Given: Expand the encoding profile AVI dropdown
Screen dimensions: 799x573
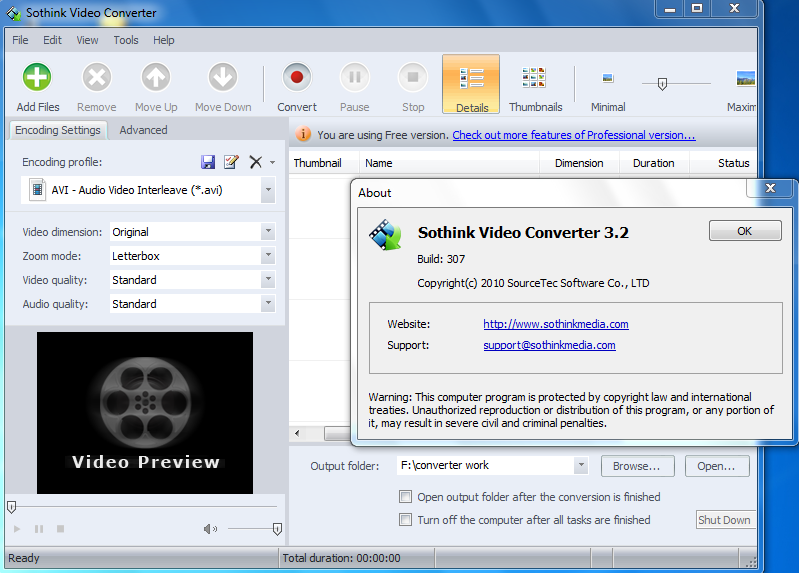Looking at the screenshot, I should pyautogui.click(x=268, y=190).
